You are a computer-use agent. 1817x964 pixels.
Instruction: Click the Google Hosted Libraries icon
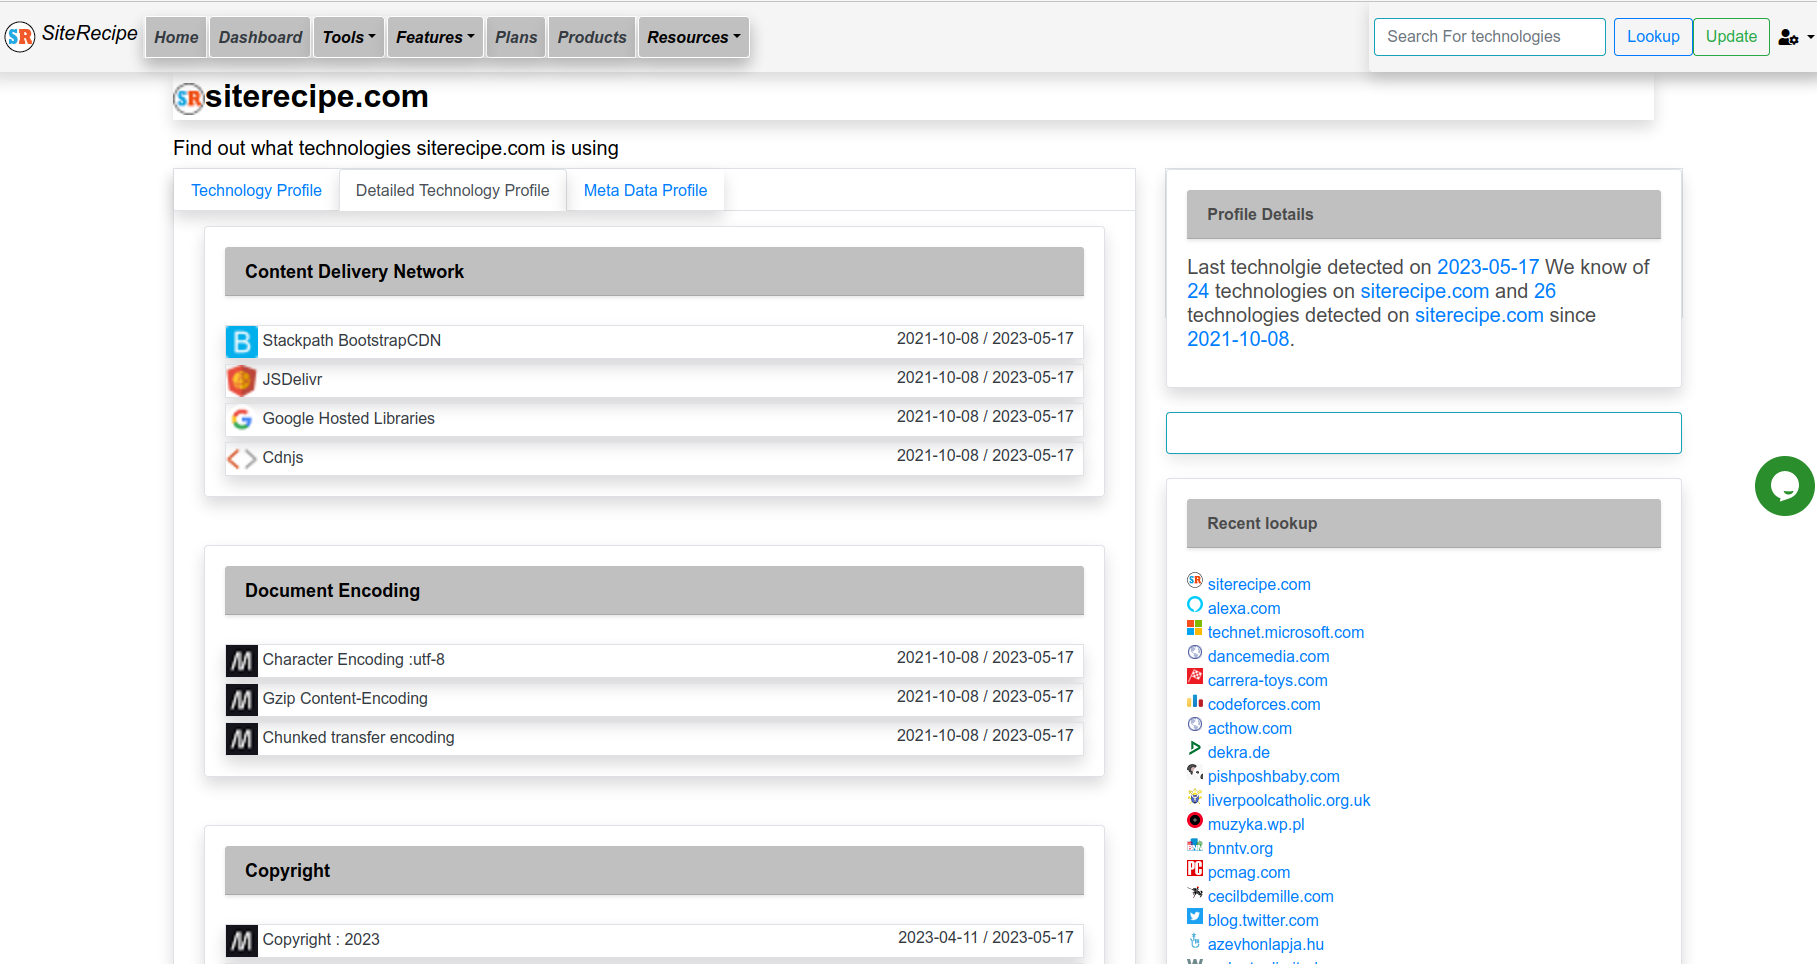pos(242,420)
